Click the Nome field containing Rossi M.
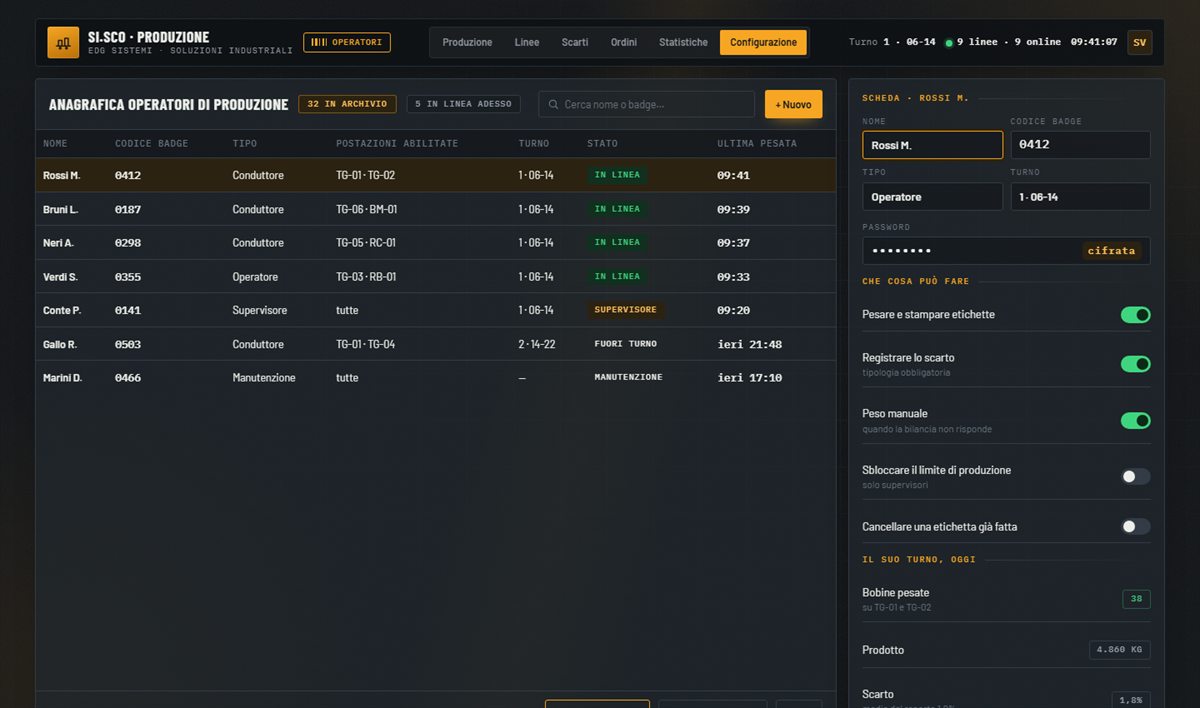 [932, 145]
